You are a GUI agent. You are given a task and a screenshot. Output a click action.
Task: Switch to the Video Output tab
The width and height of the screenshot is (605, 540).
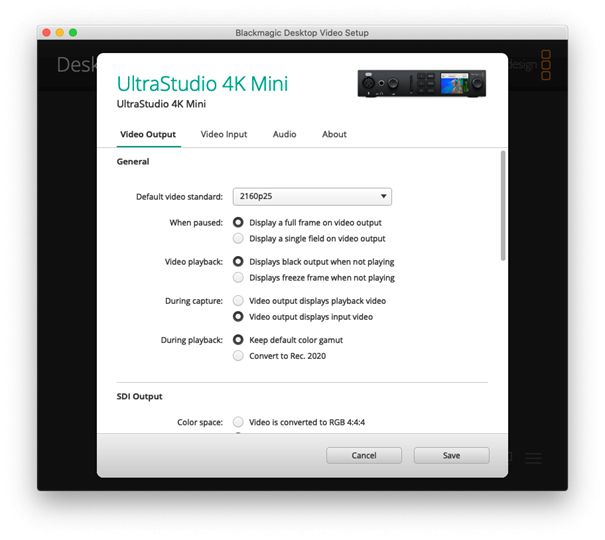coord(148,134)
